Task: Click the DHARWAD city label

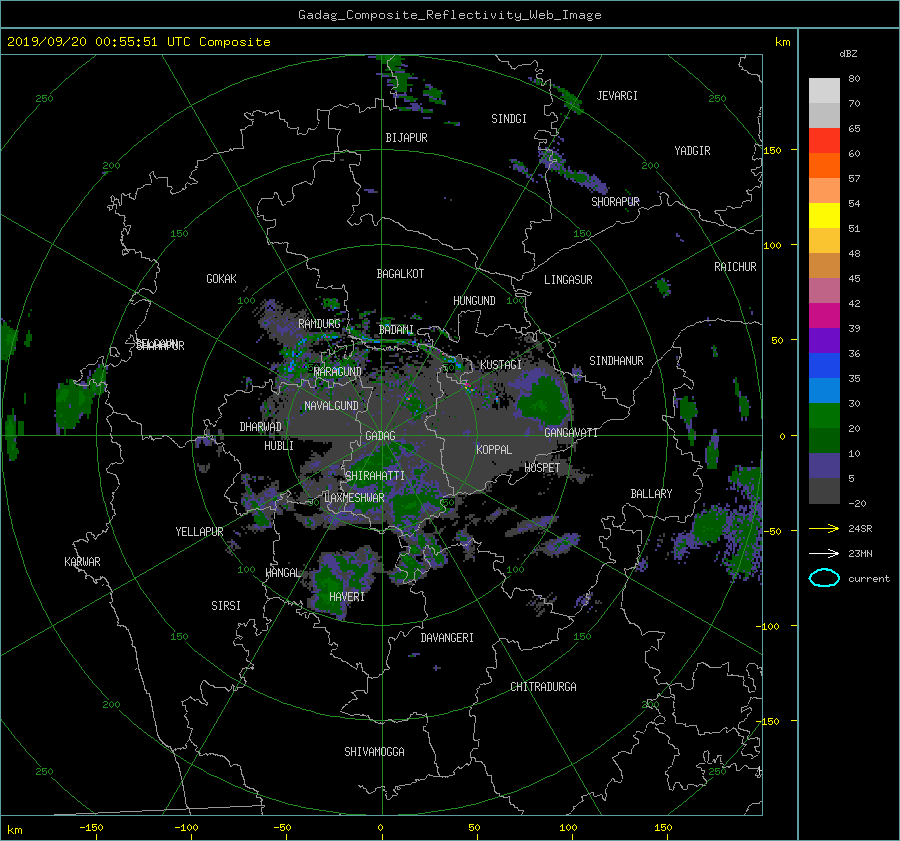Action: click(x=261, y=427)
